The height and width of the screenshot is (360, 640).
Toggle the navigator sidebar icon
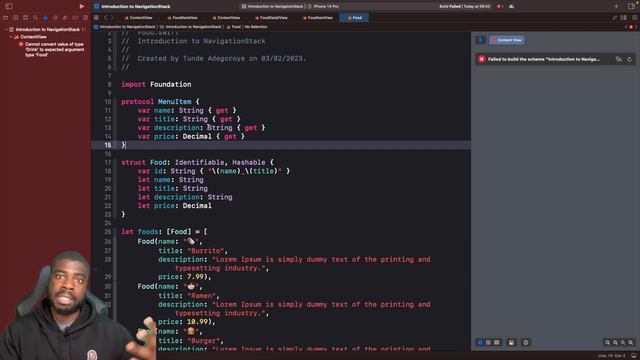9,6
